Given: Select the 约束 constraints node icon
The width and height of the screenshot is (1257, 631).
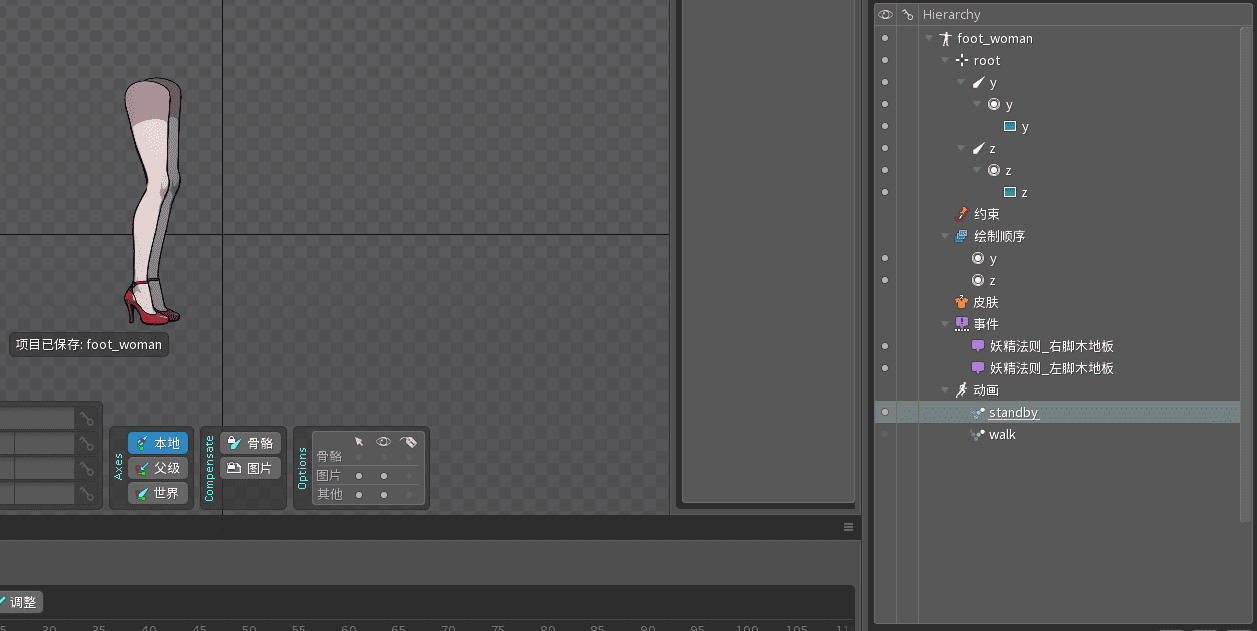Looking at the screenshot, I should tap(962, 214).
